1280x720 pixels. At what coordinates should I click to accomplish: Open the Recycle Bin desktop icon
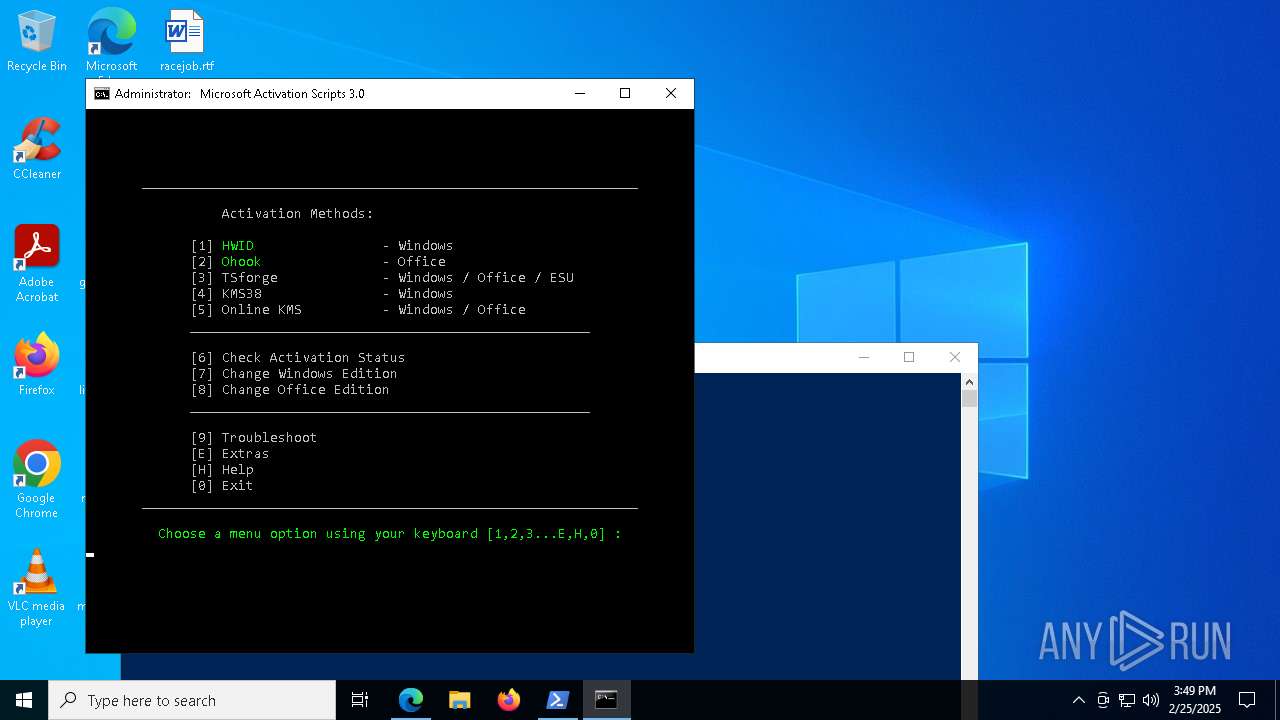[x=37, y=41]
